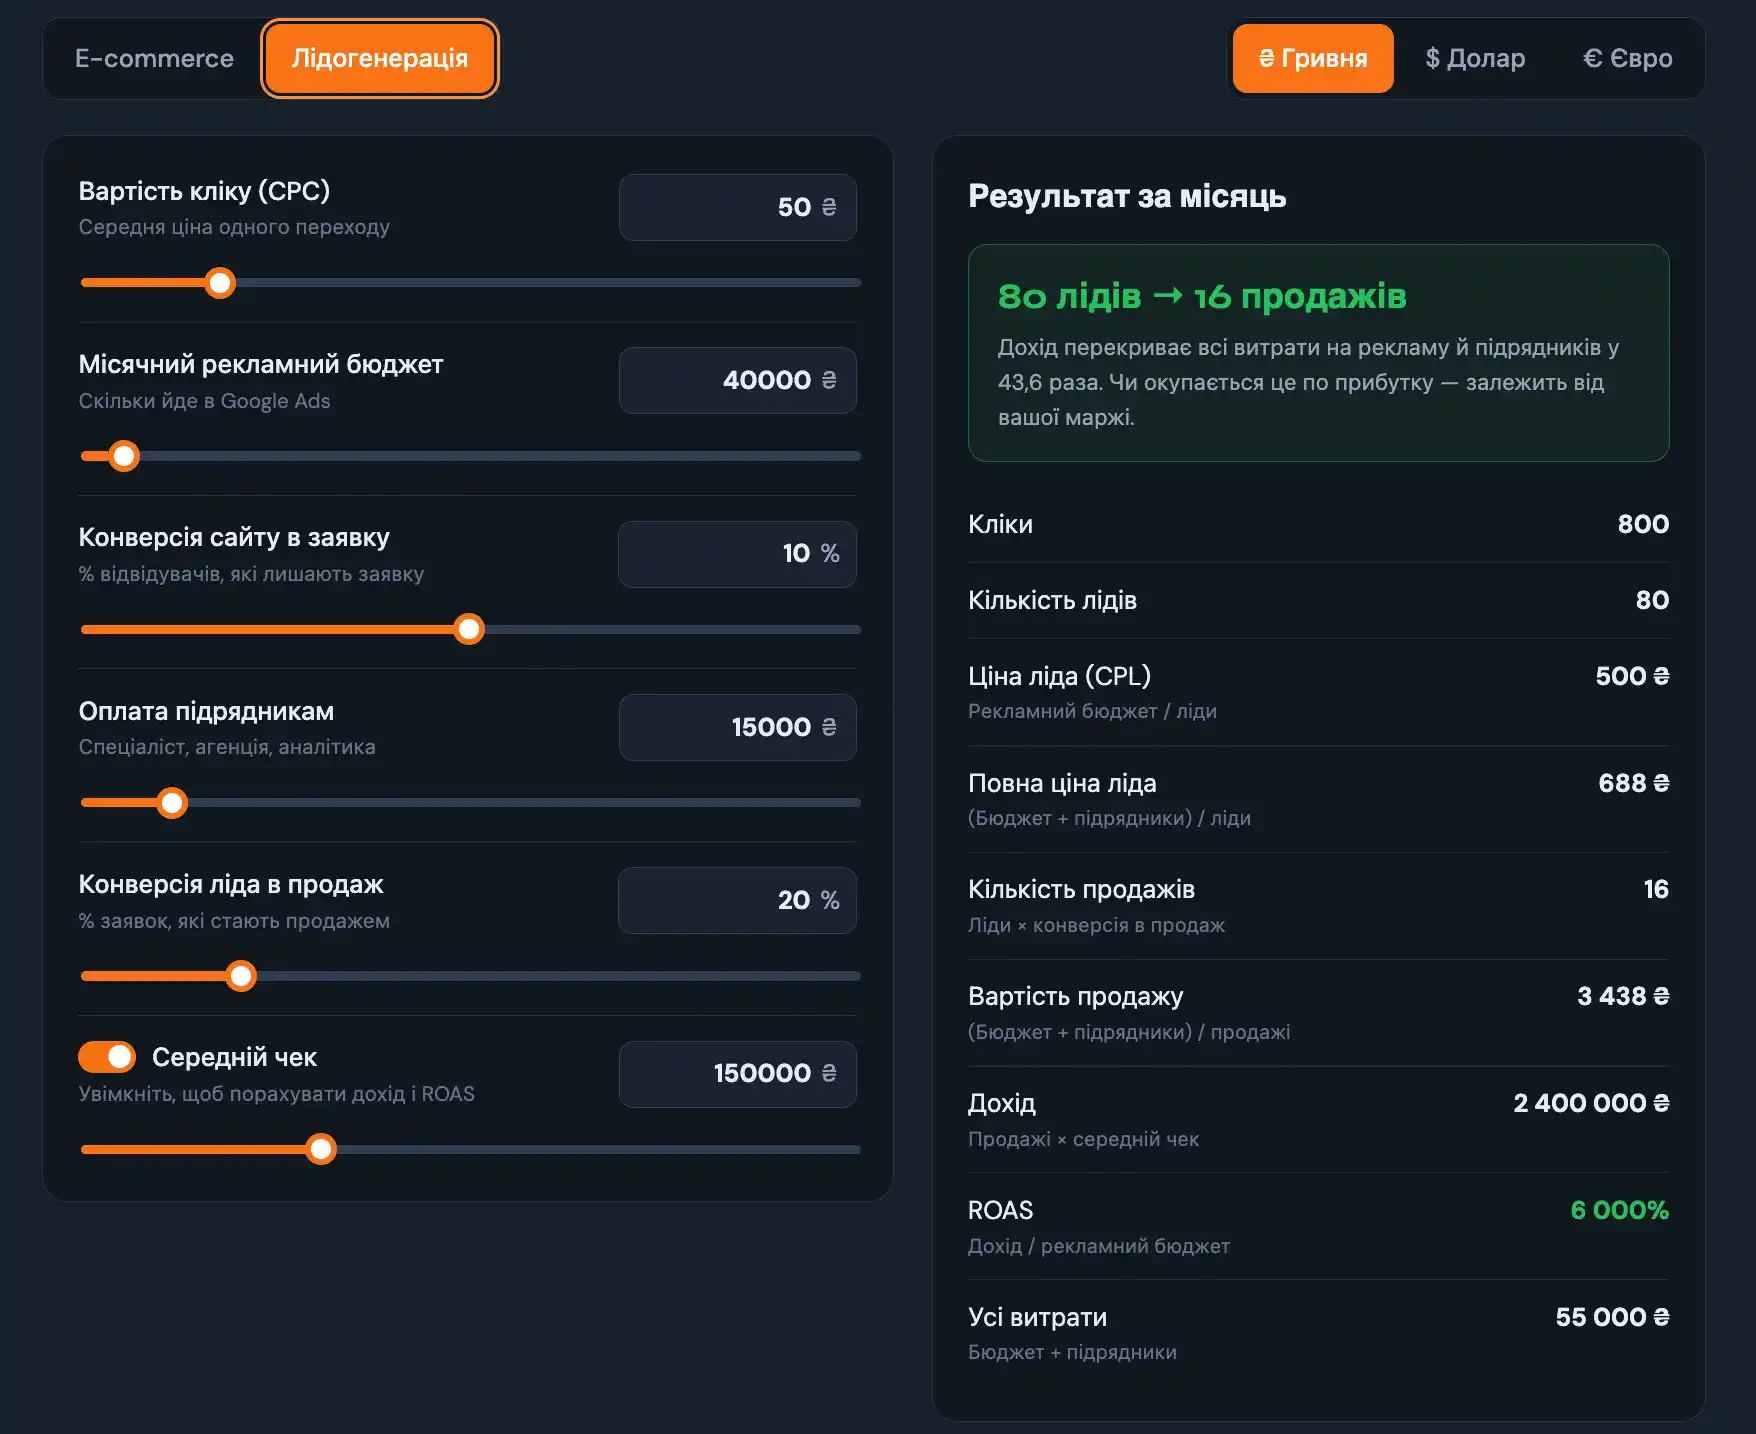
Task: Click the Оплата підрядникам slider handle
Action: tap(172, 803)
